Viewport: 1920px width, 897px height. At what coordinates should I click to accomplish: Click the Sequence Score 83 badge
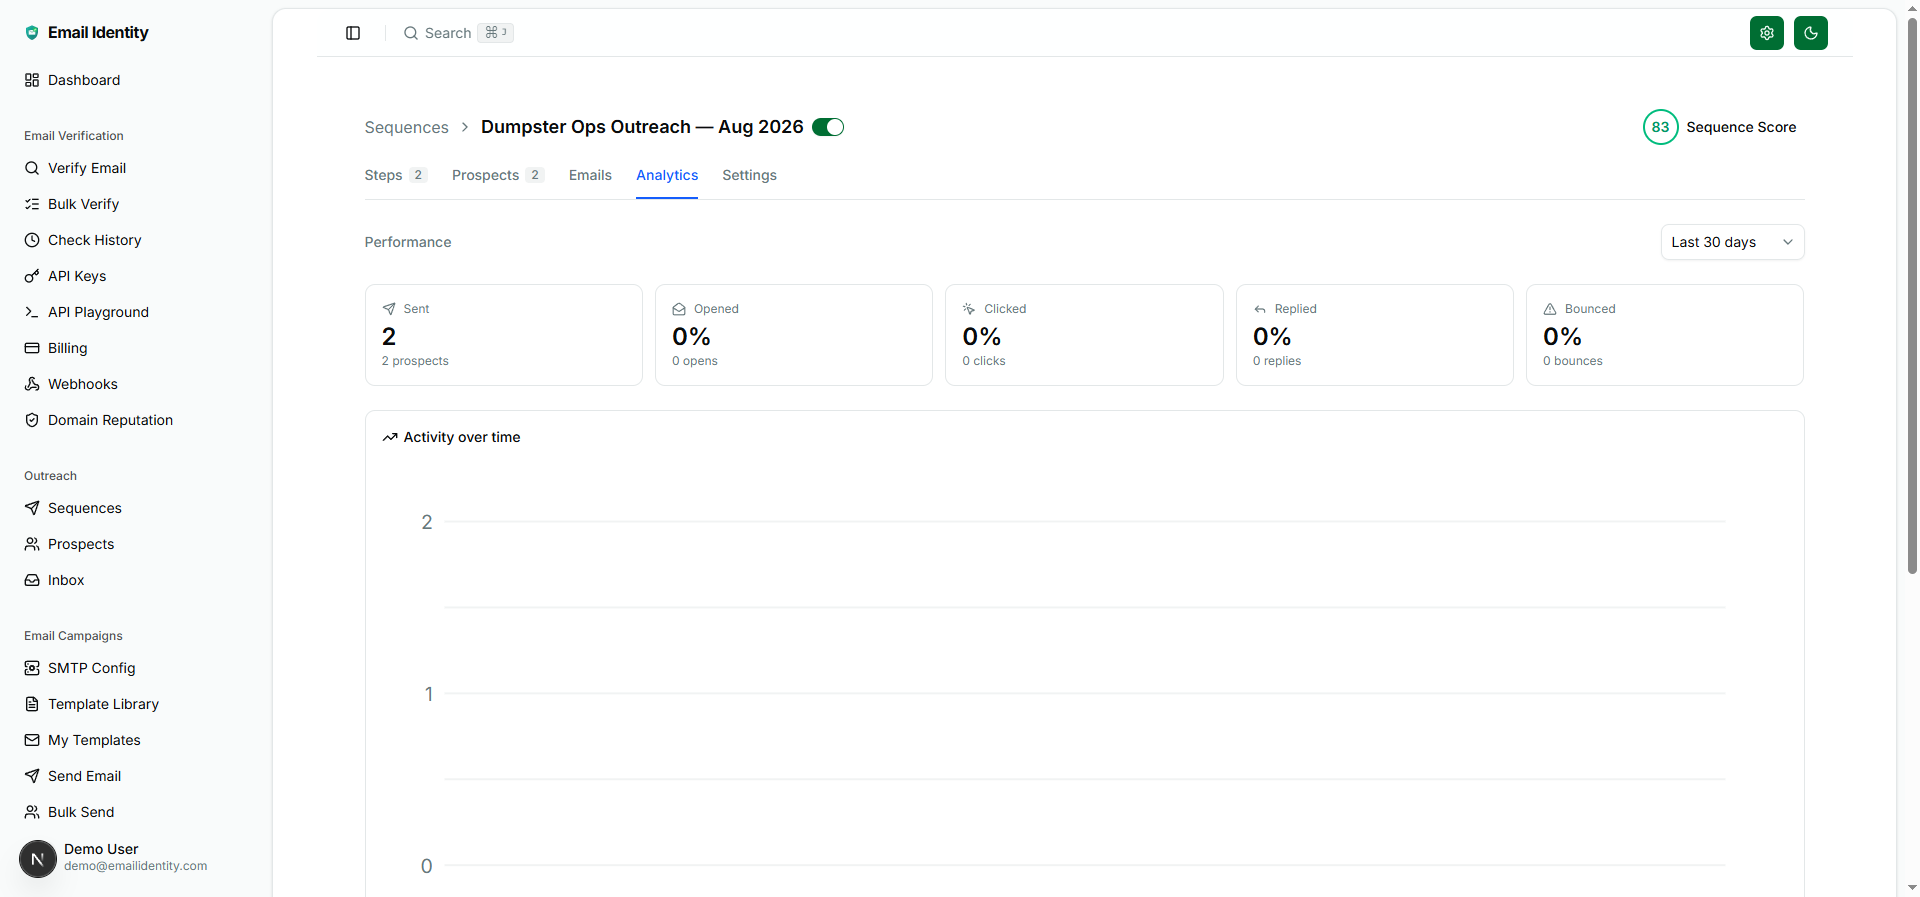coord(1660,127)
